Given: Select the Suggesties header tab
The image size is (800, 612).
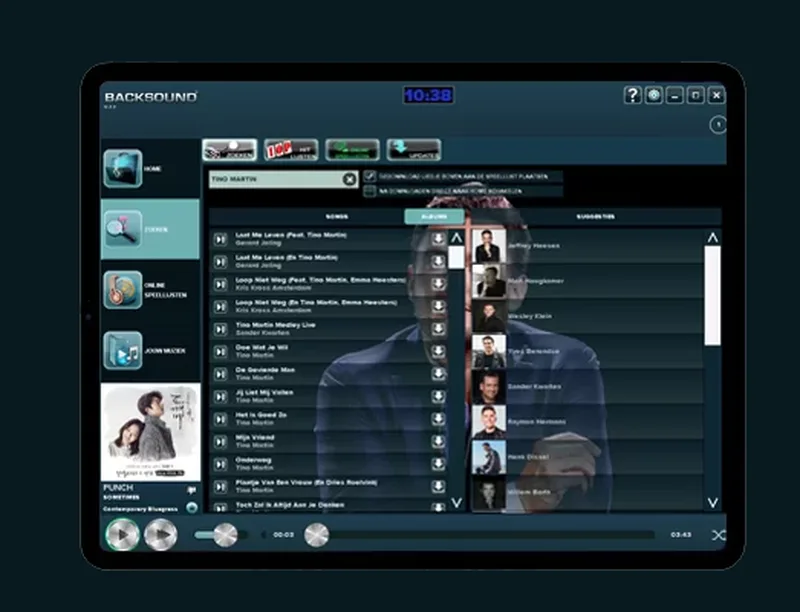Looking at the screenshot, I should coord(595,217).
